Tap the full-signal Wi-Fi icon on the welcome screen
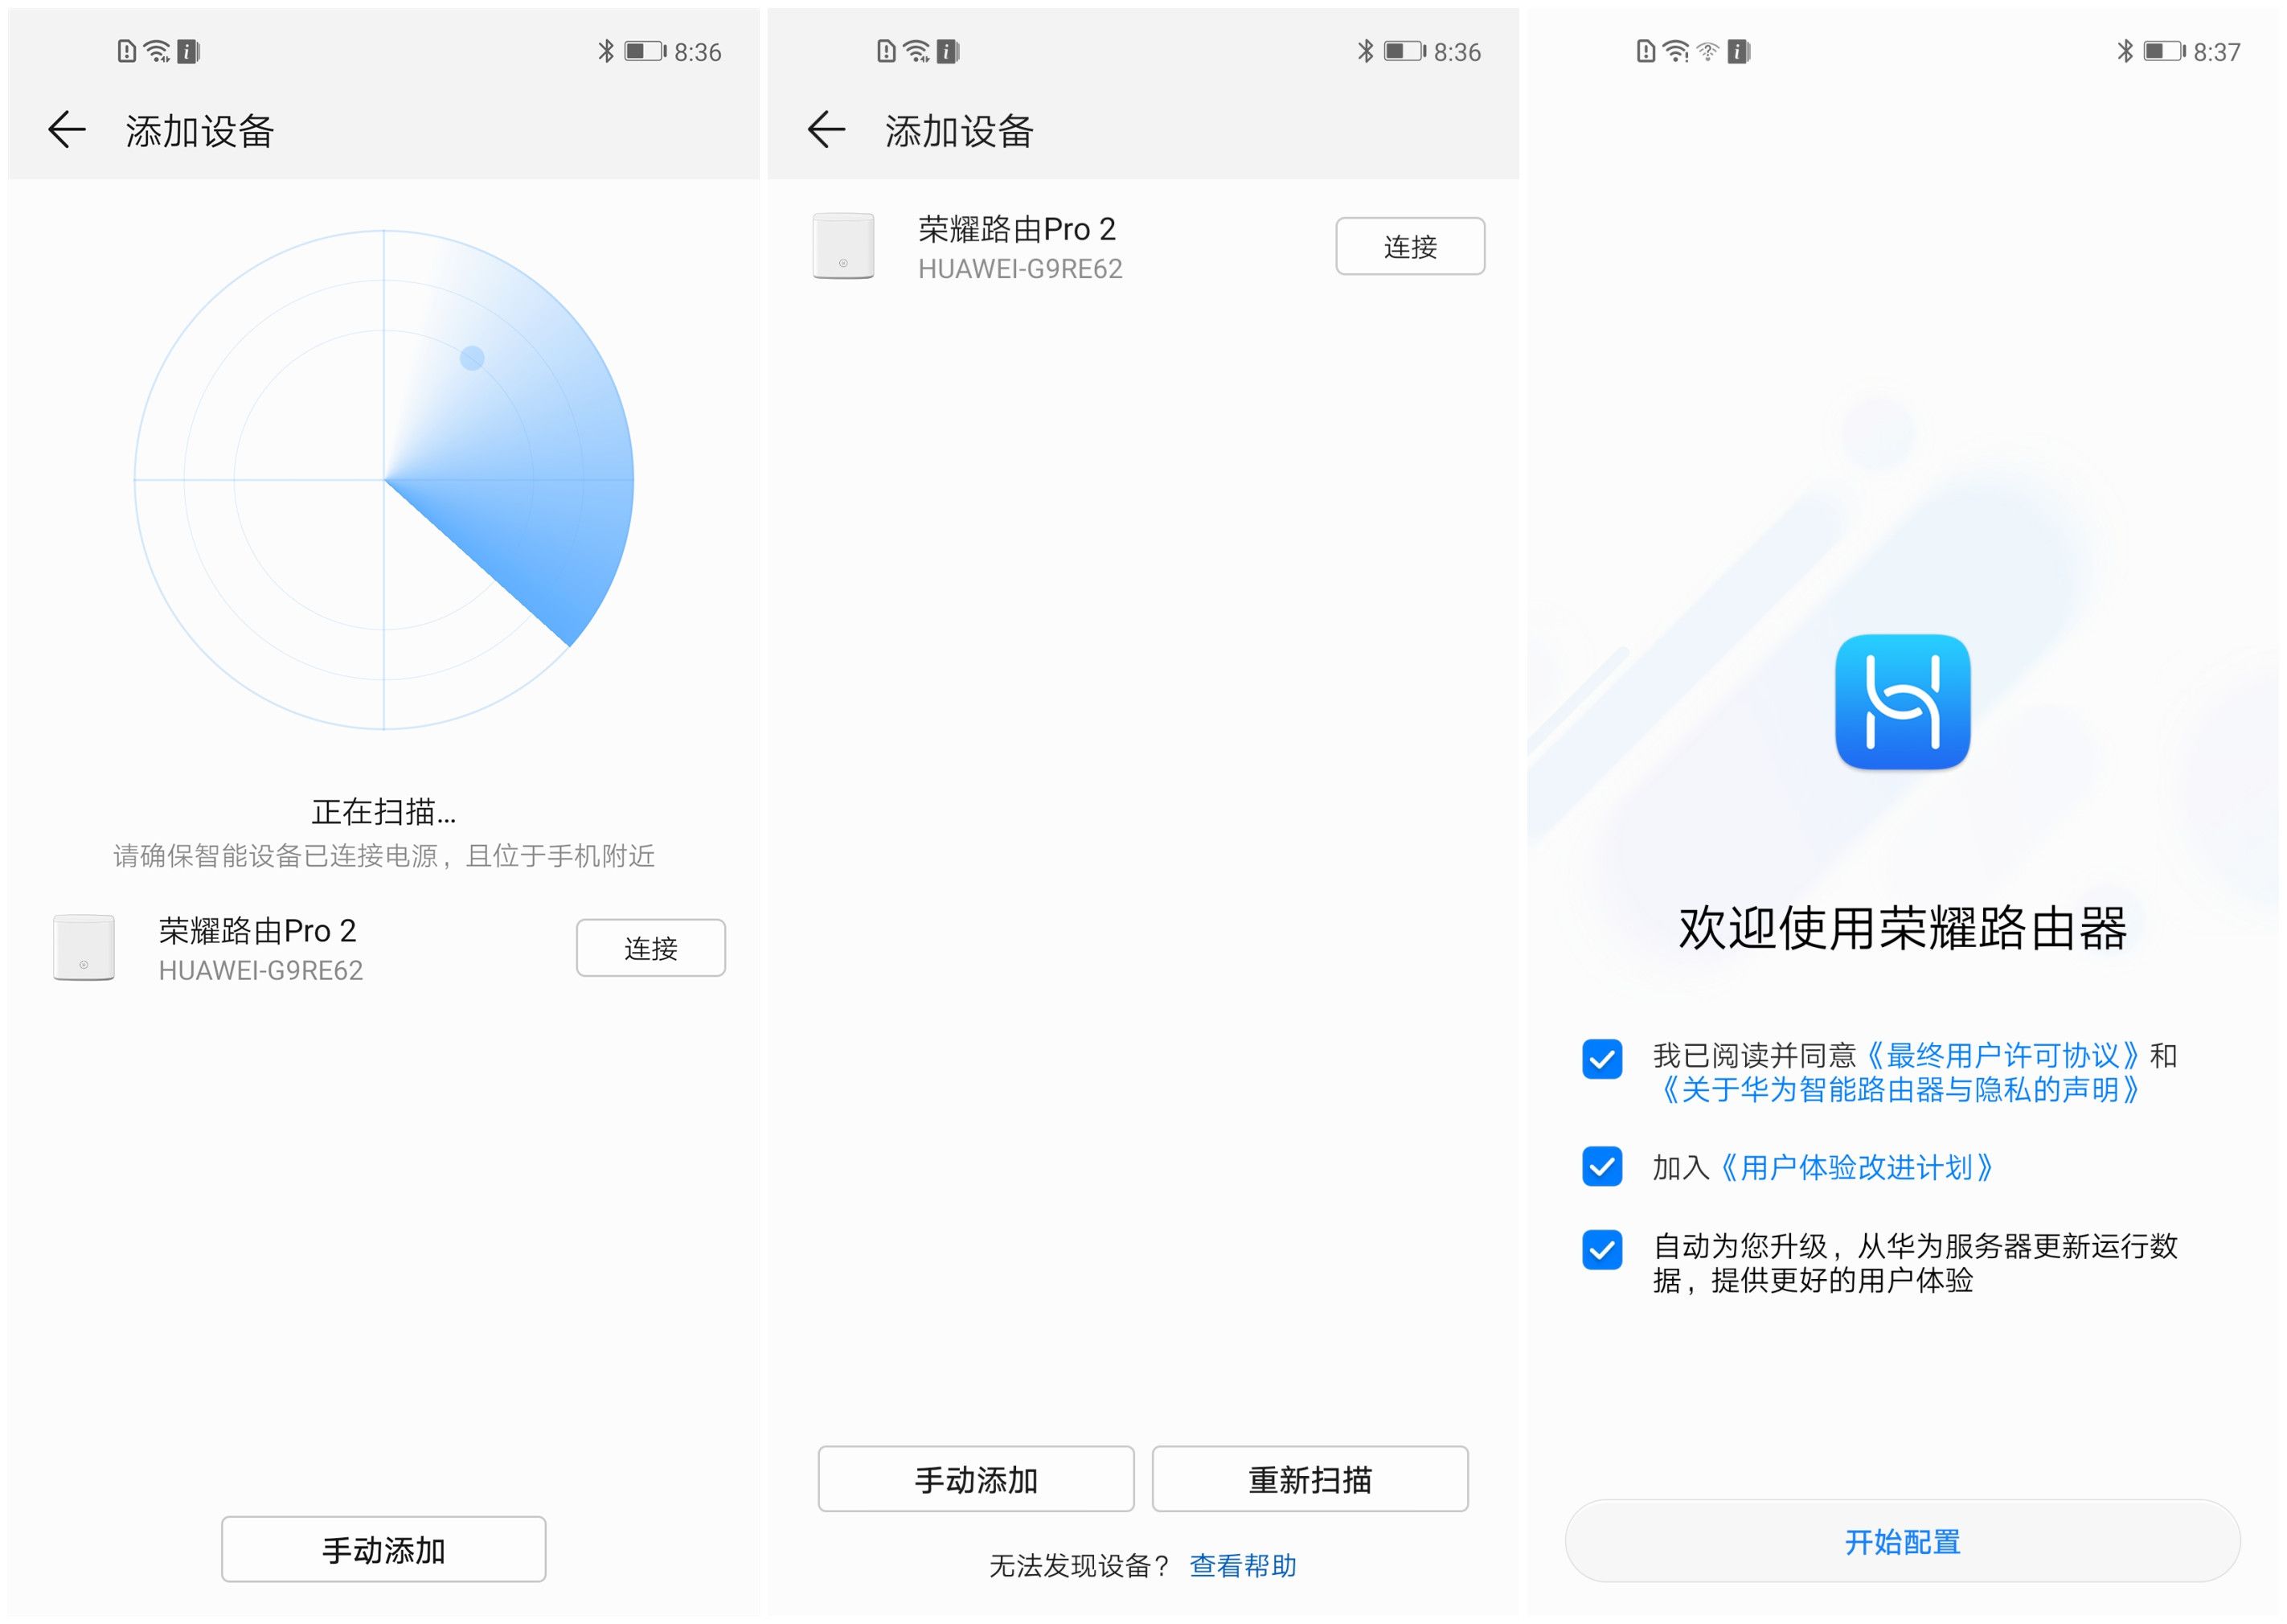Screen dimensions: 2287x1624 click(1676, 51)
